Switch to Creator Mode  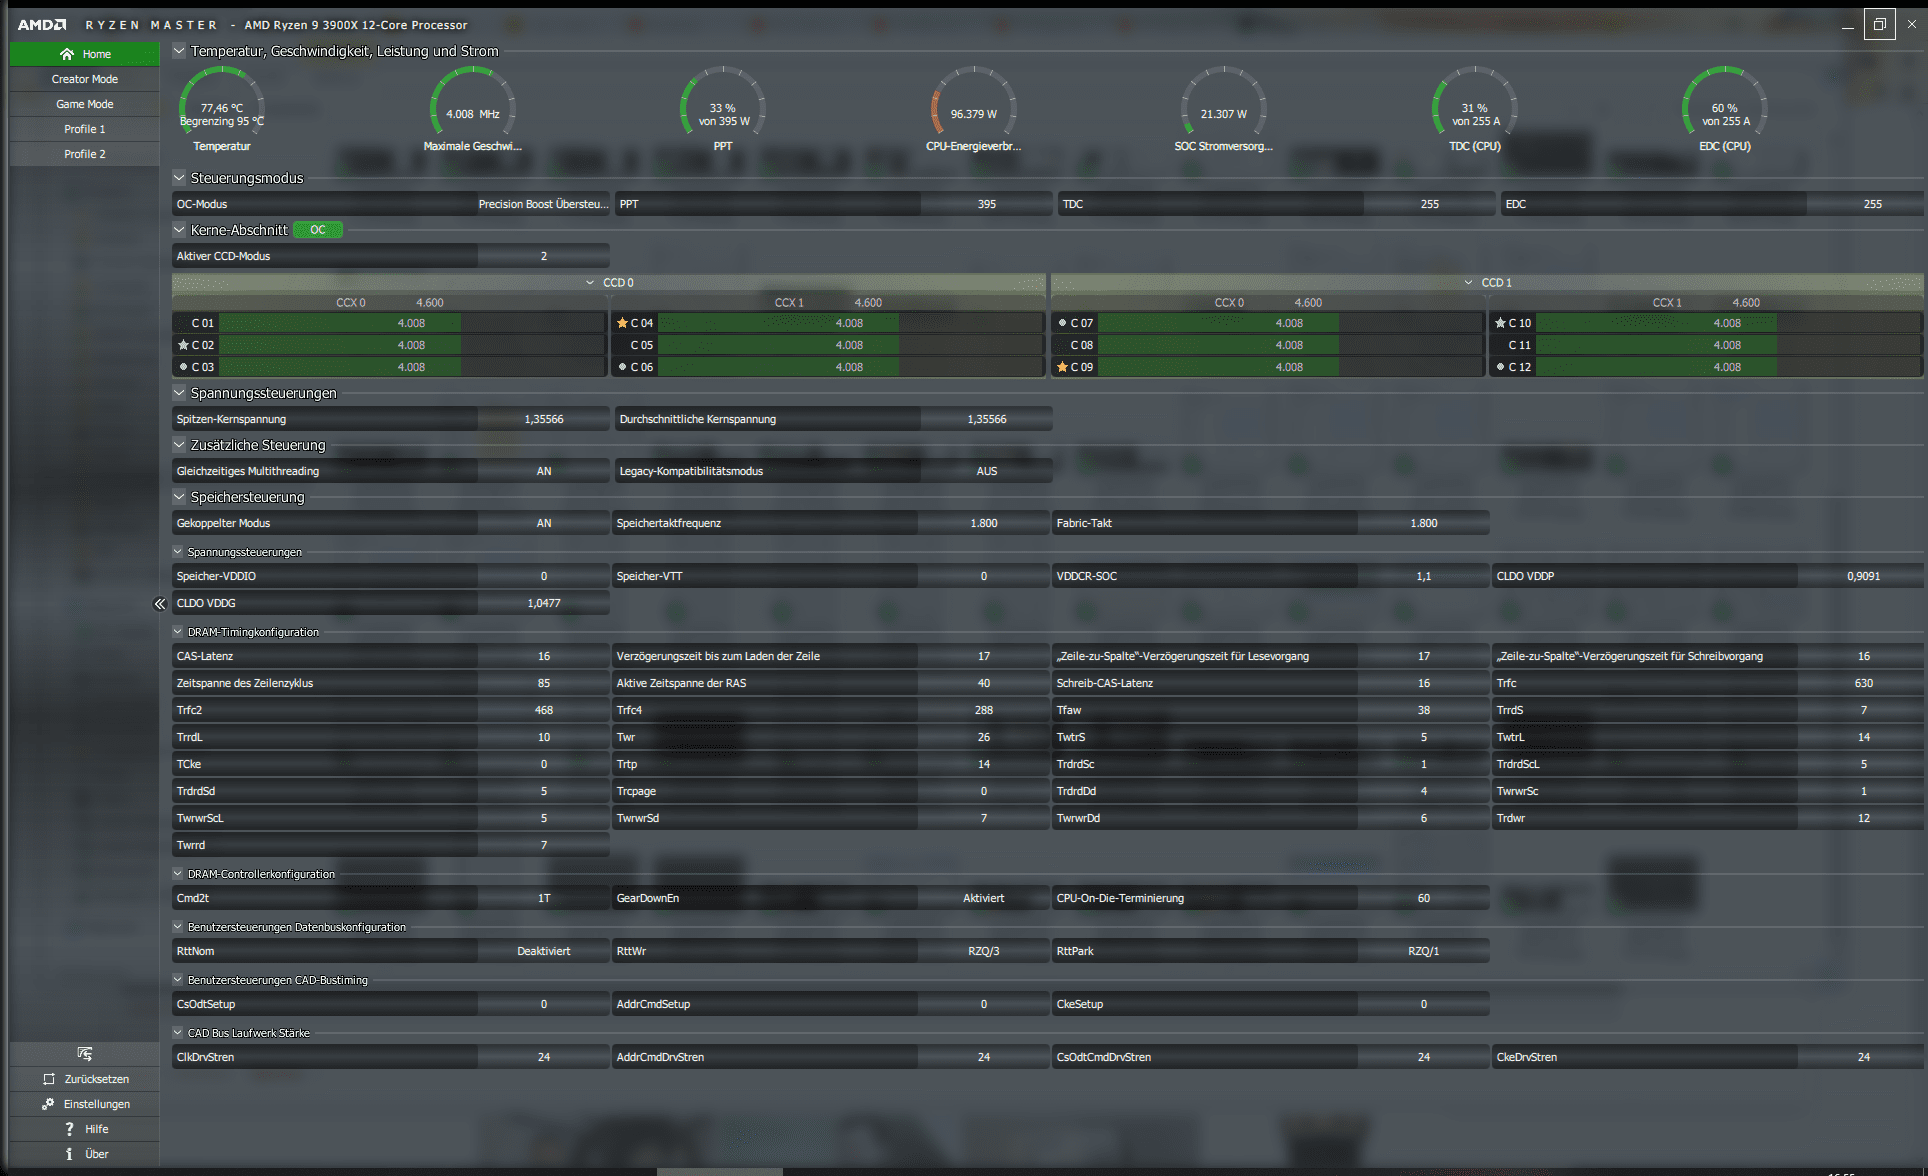(x=84, y=79)
